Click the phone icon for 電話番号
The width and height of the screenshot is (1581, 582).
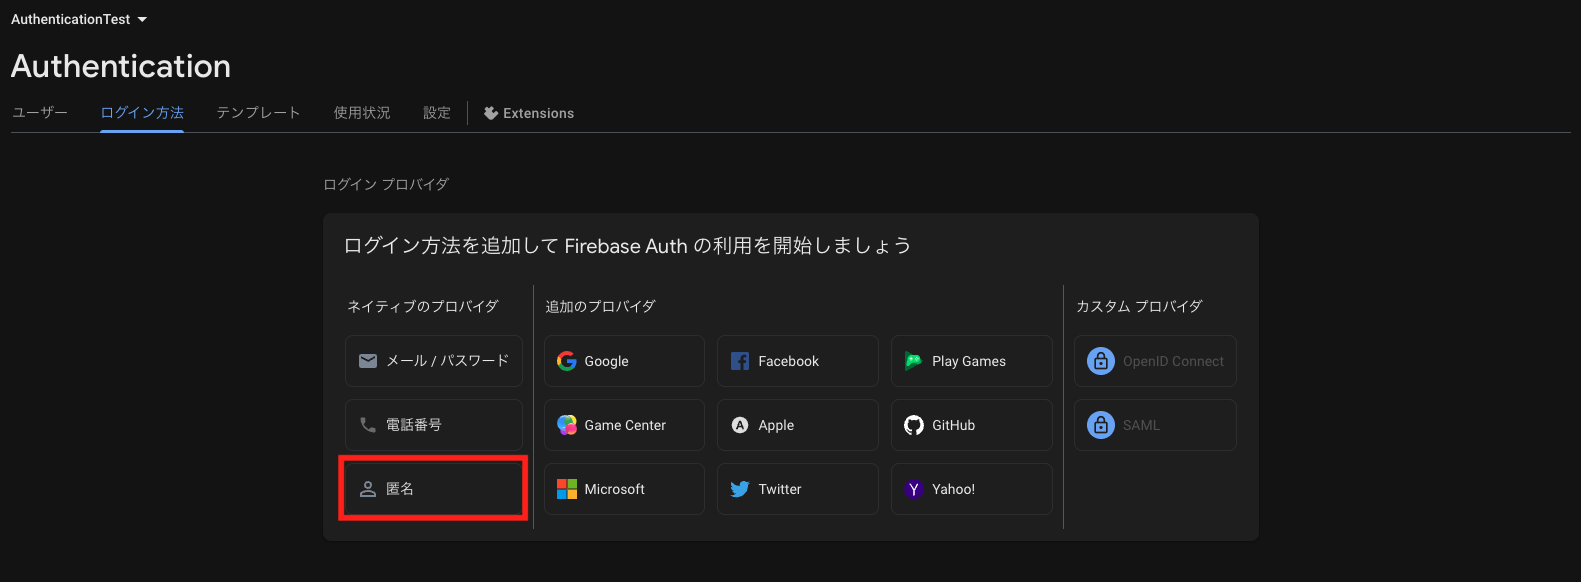pyautogui.click(x=368, y=425)
